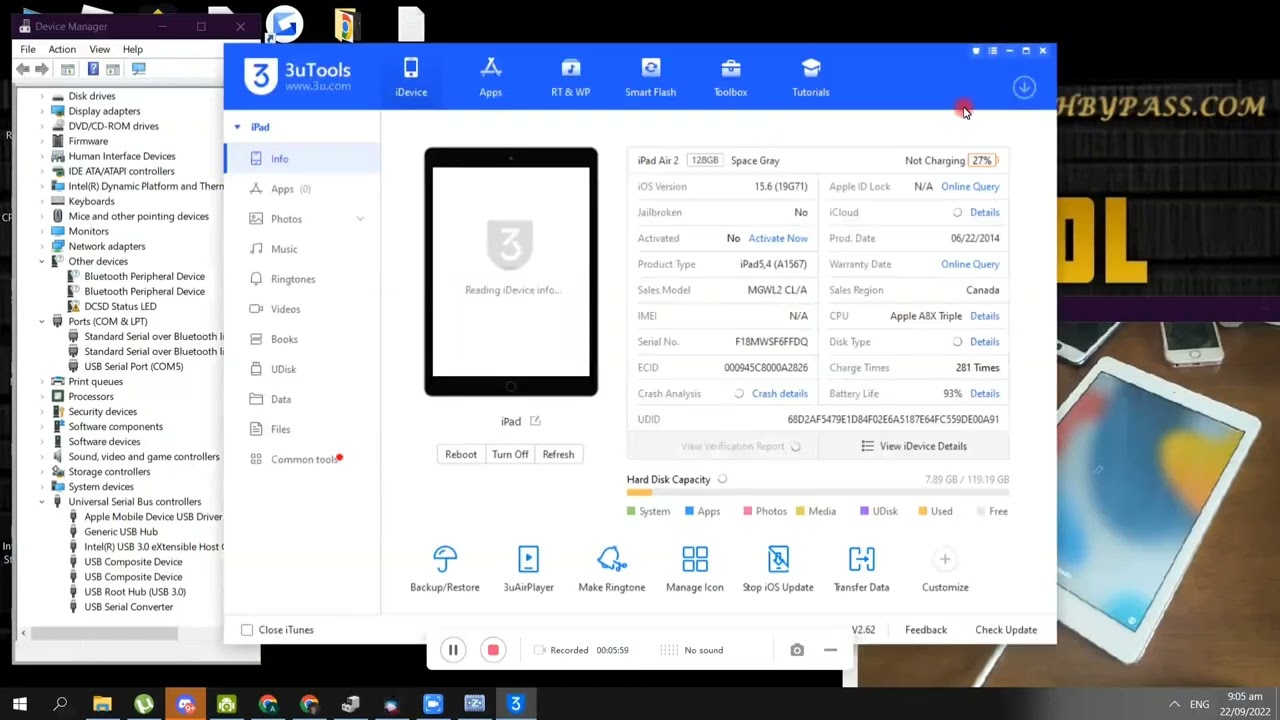Select Apple Mobile Device USB Driver
Image resolution: width=1280 pixels, height=720 pixels.
tap(153, 517)
